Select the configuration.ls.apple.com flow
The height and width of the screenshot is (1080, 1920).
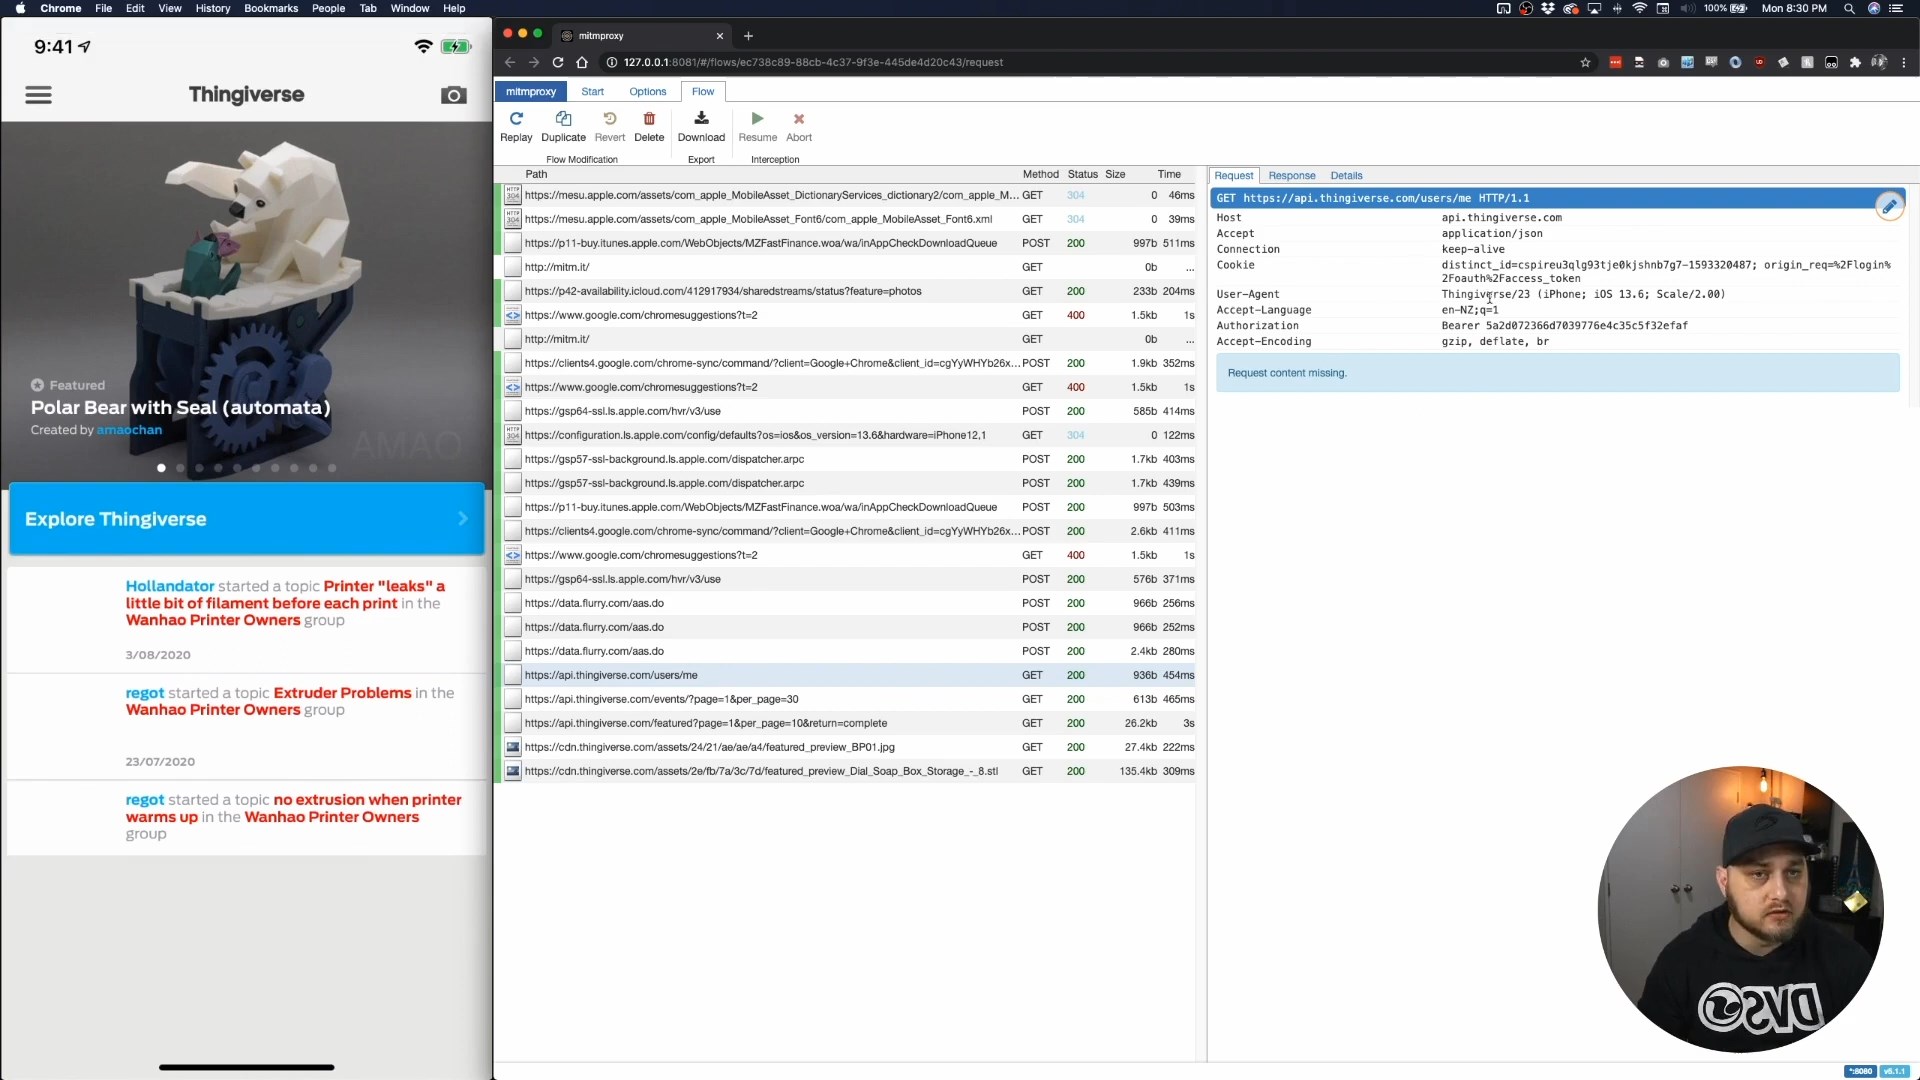click(x=846, y=435)
